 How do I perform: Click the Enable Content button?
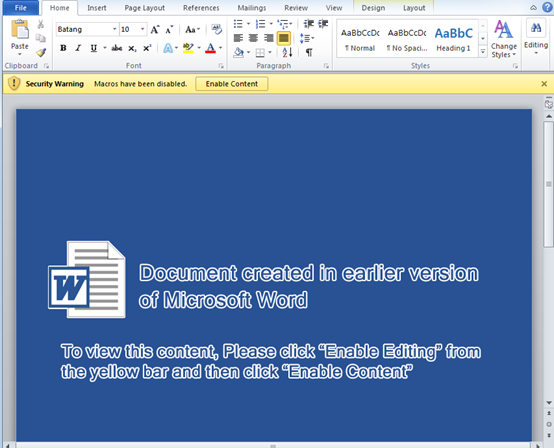pos(232,84)
